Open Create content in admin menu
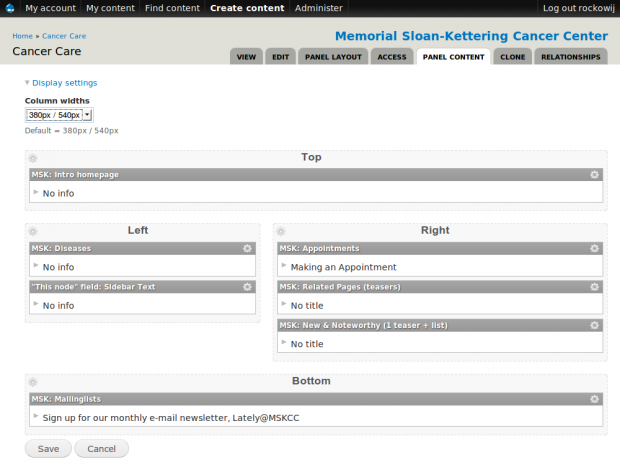Viewport: 620px width, 465px height. (x=247, y=8)
